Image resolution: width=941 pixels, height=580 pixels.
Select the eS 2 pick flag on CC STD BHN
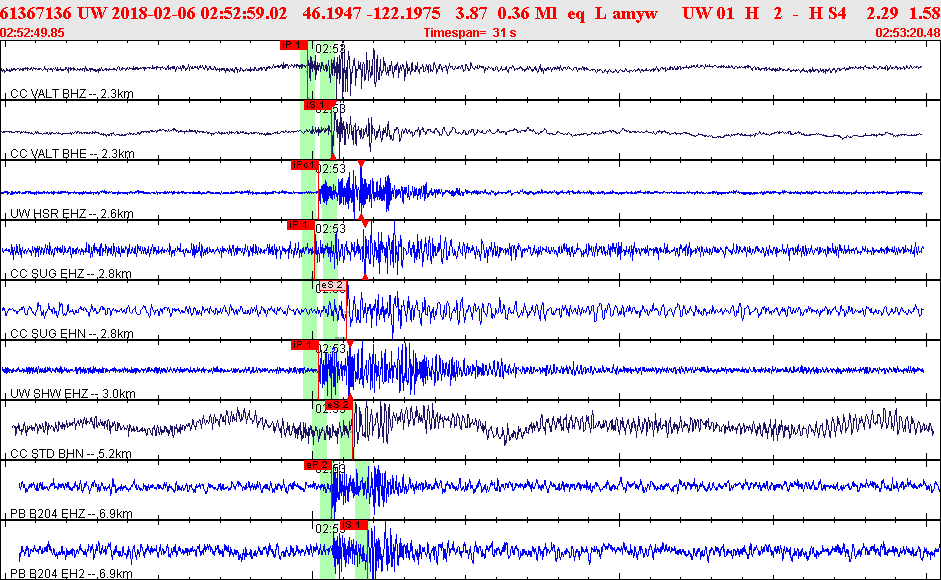tap(338, 405)
